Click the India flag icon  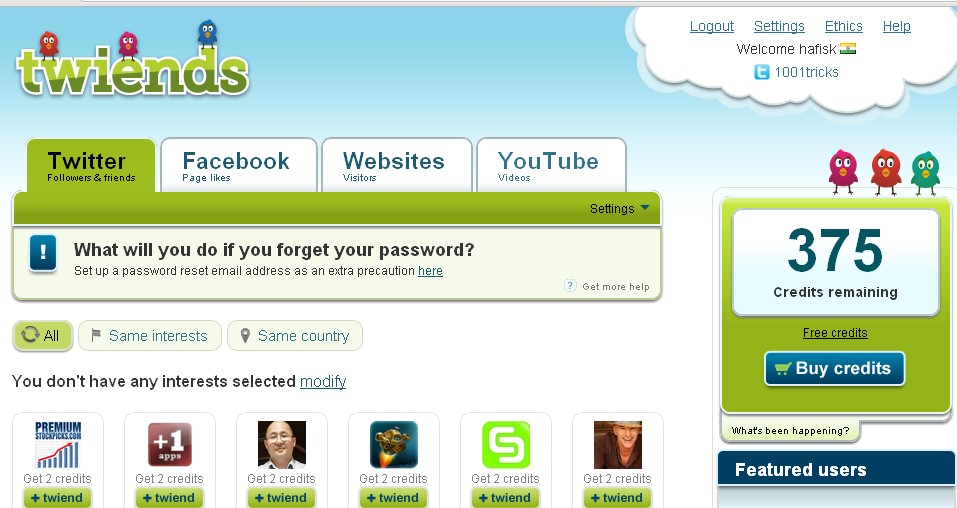[848, 49]
